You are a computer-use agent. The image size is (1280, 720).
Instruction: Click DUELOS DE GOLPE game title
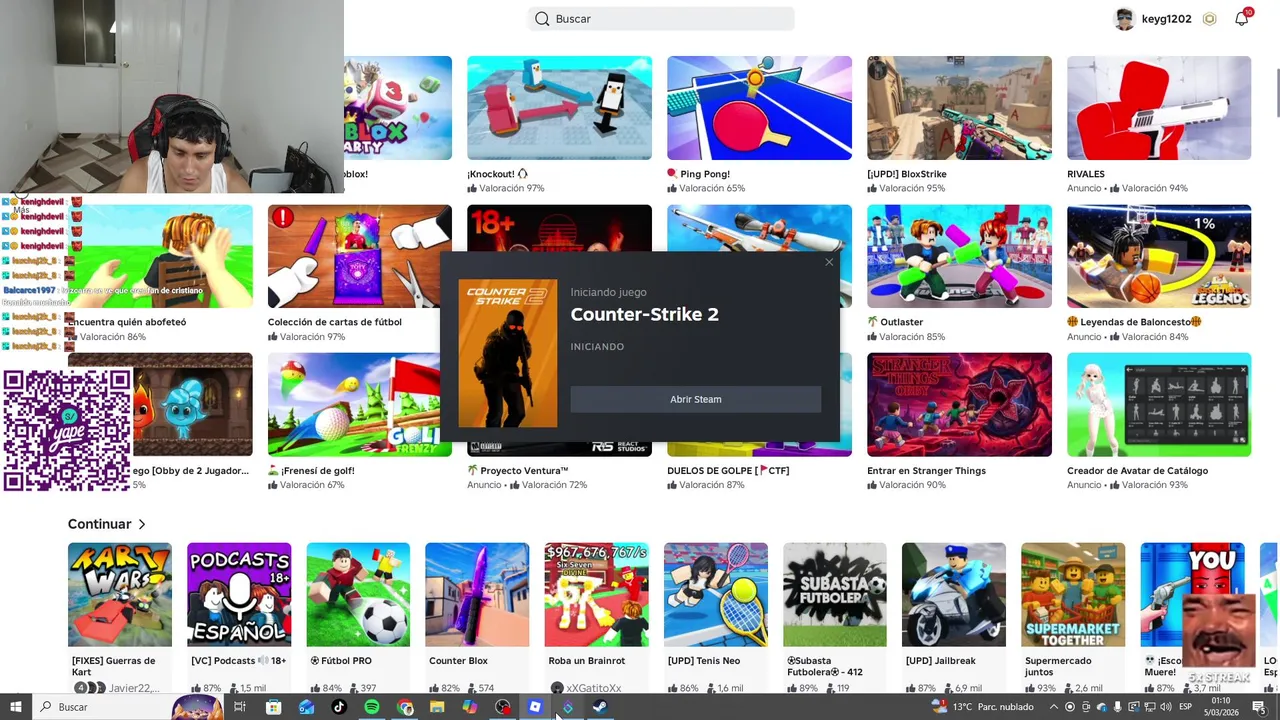[728, 471]
